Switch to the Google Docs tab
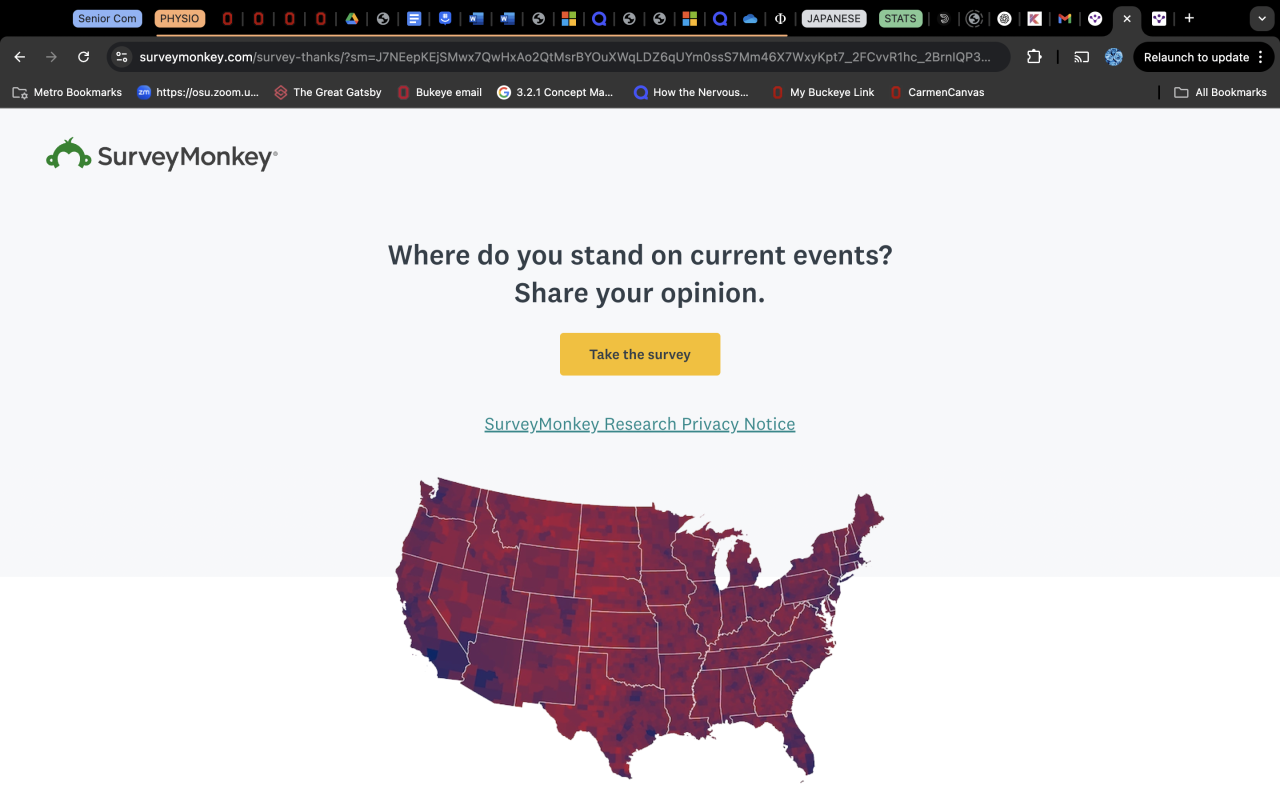The width and height of the screenshot is (1280, 800). pos(414,18)
